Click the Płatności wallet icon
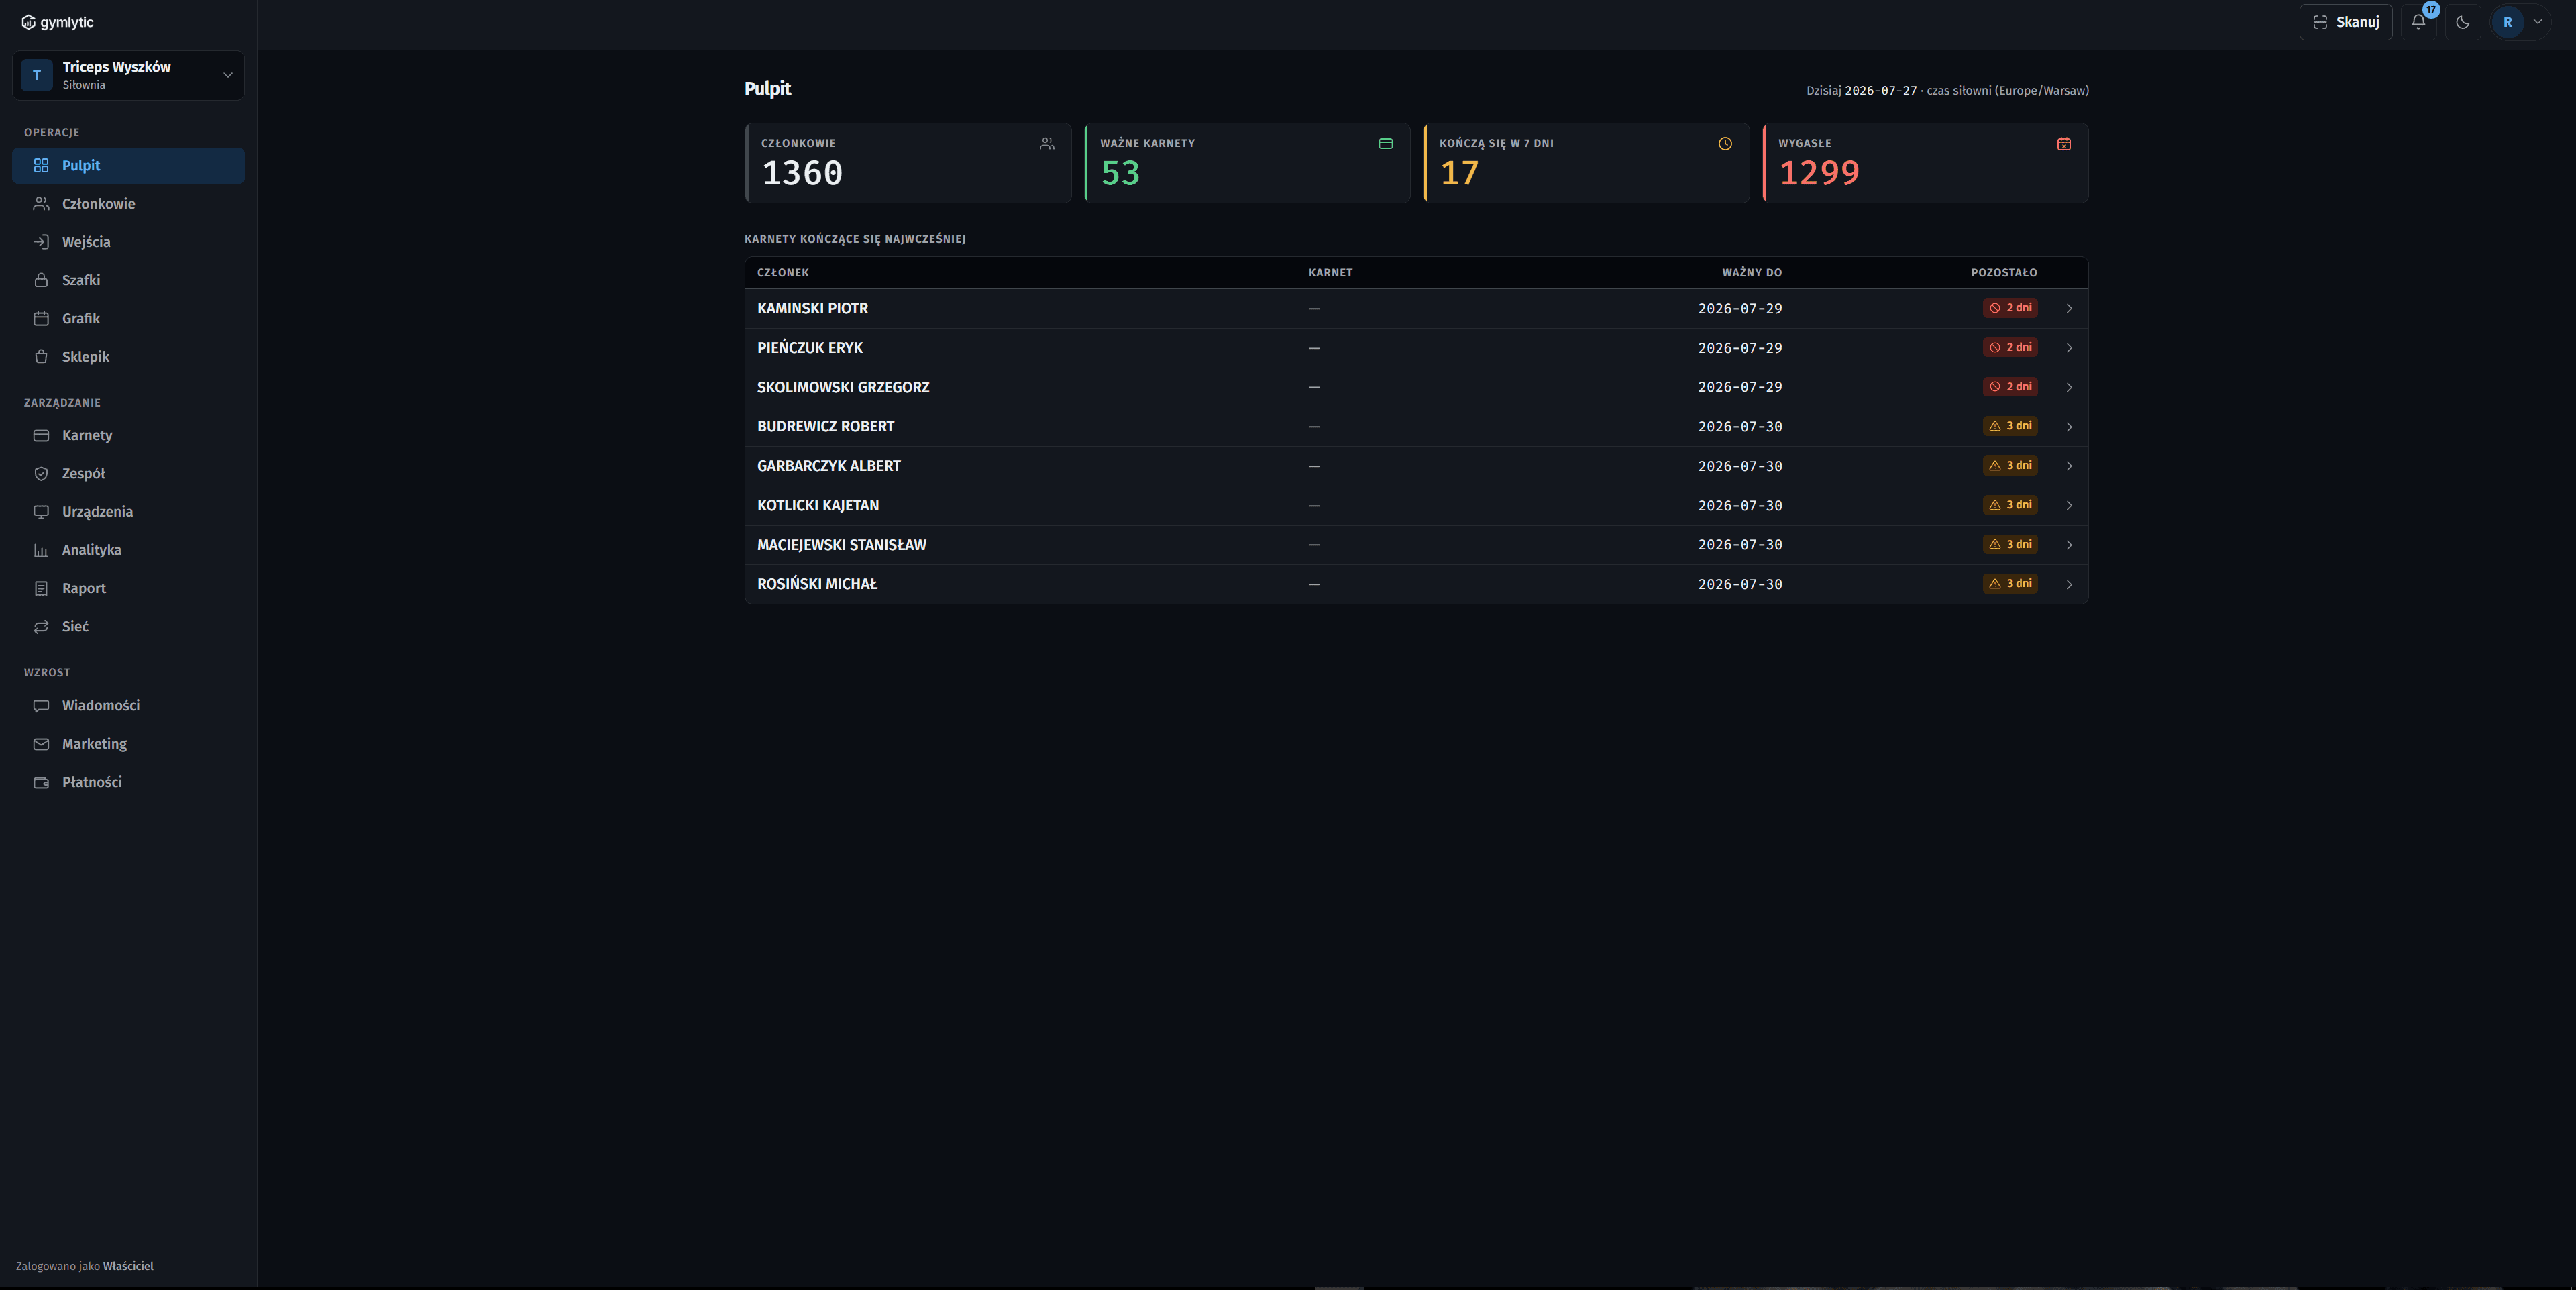The height and width of the screenshot is (1290, 2576). tap(41, 782)
